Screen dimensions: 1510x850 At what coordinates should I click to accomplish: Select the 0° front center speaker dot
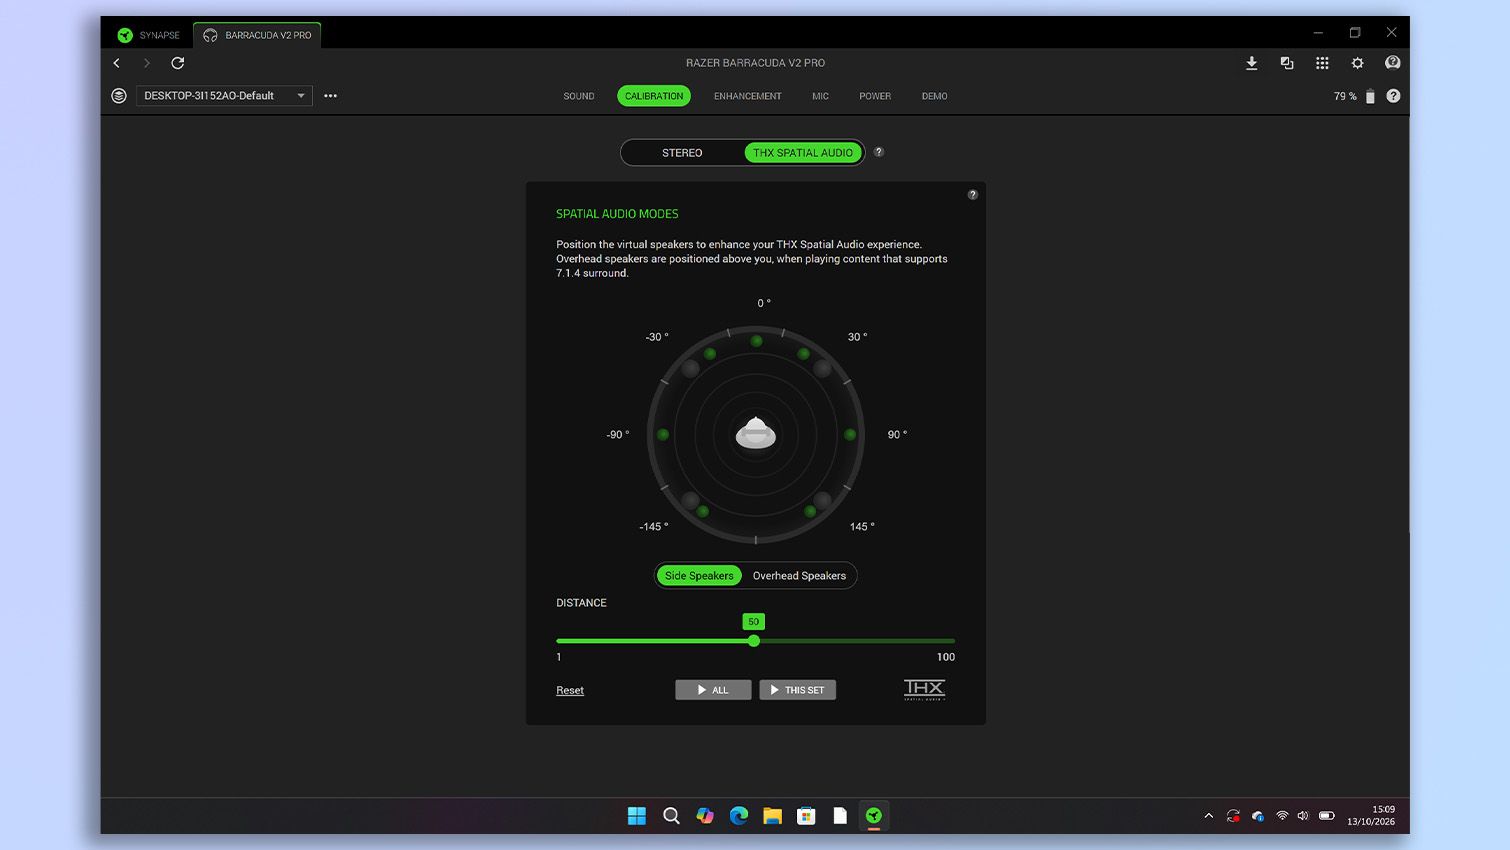coord(756,341)
